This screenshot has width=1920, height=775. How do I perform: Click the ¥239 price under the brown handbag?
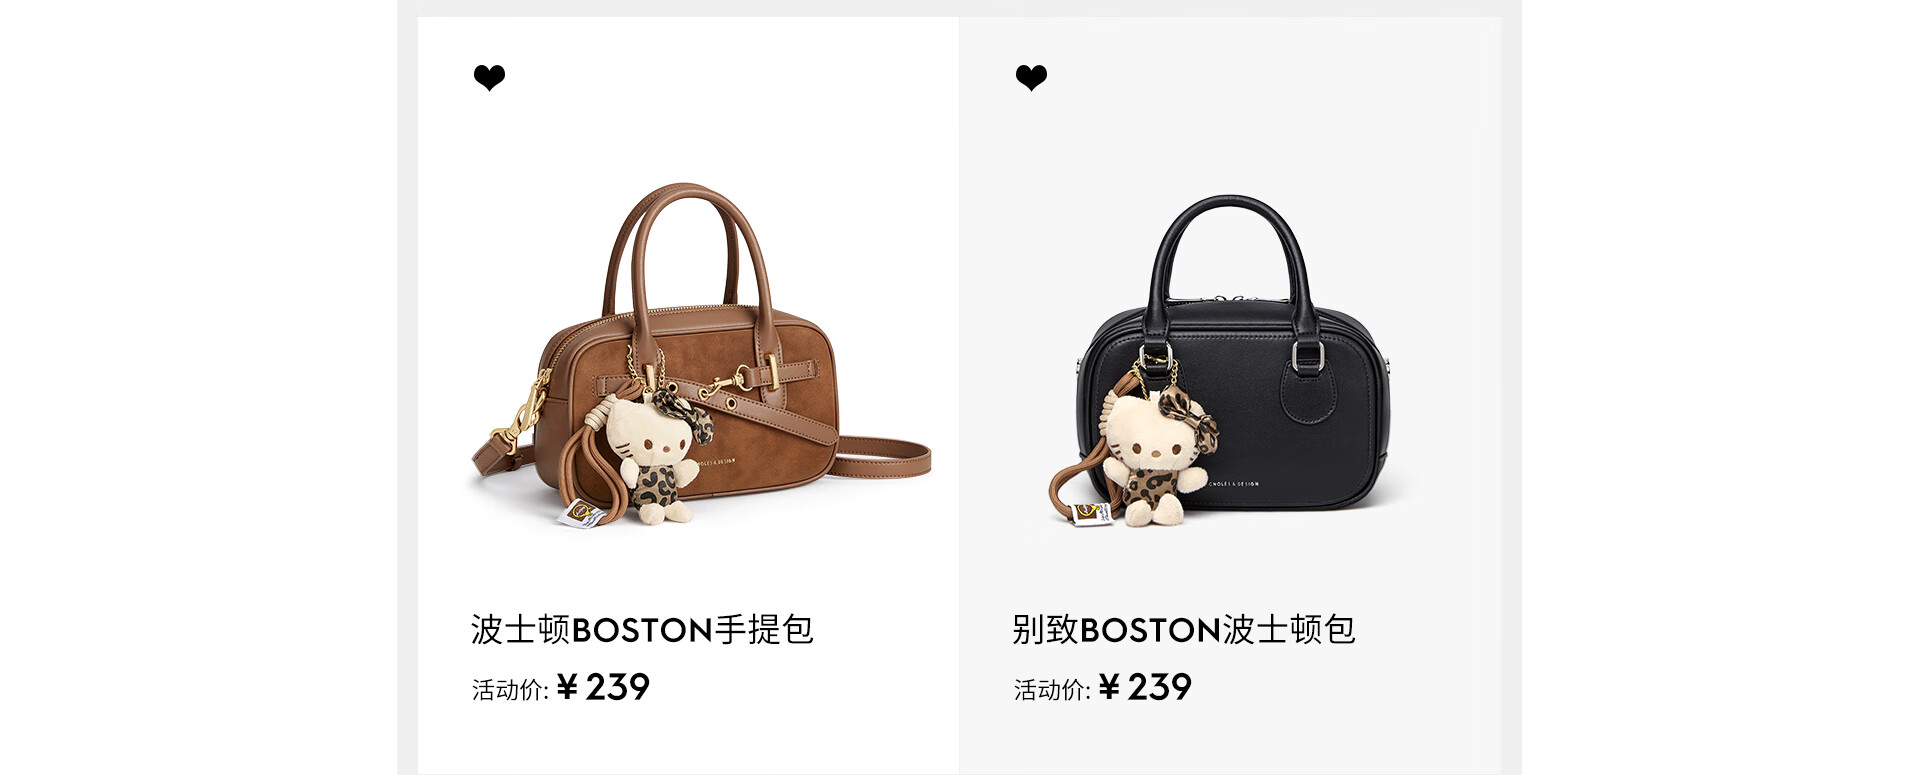(603, 687)
